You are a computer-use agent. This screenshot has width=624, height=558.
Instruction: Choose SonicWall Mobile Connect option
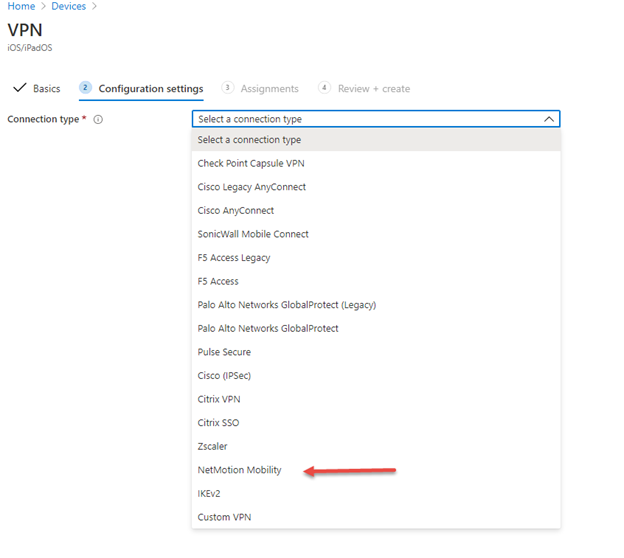(x=253, y=234)
